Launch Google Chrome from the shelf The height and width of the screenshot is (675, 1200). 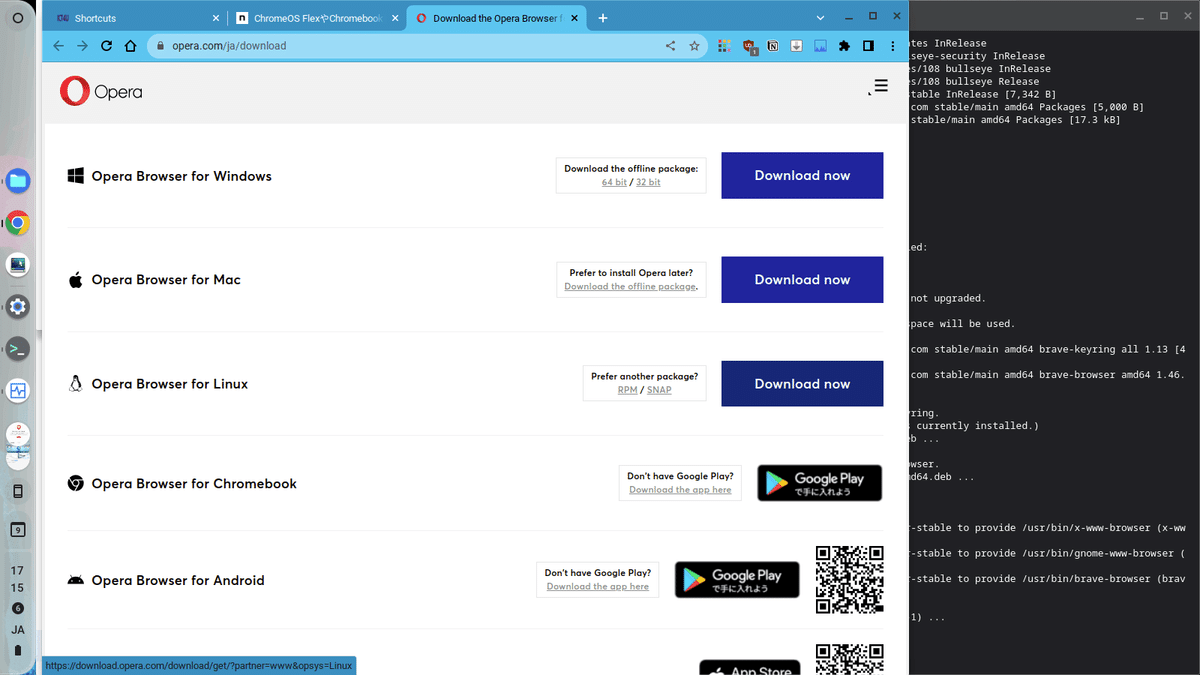point(17,223)
